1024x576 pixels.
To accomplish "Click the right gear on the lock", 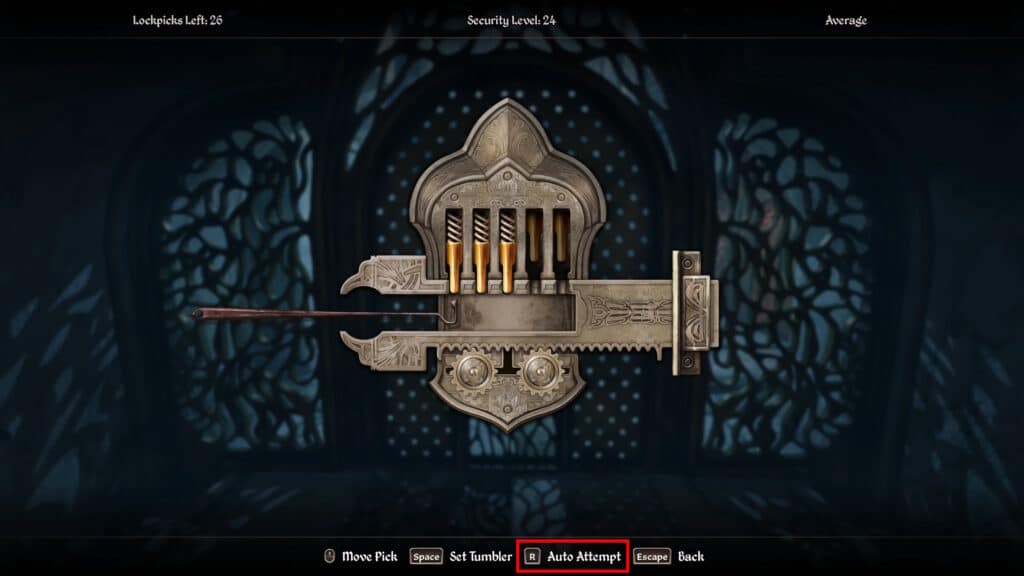I will [x=541, y=372].
